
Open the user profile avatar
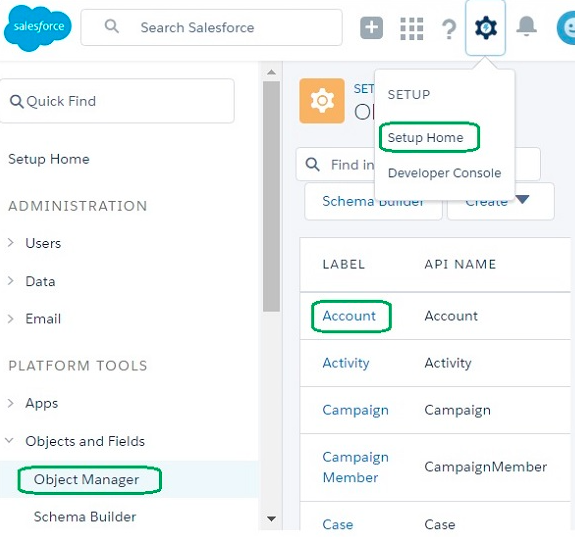pyautogui.click(x=566, y=28)
